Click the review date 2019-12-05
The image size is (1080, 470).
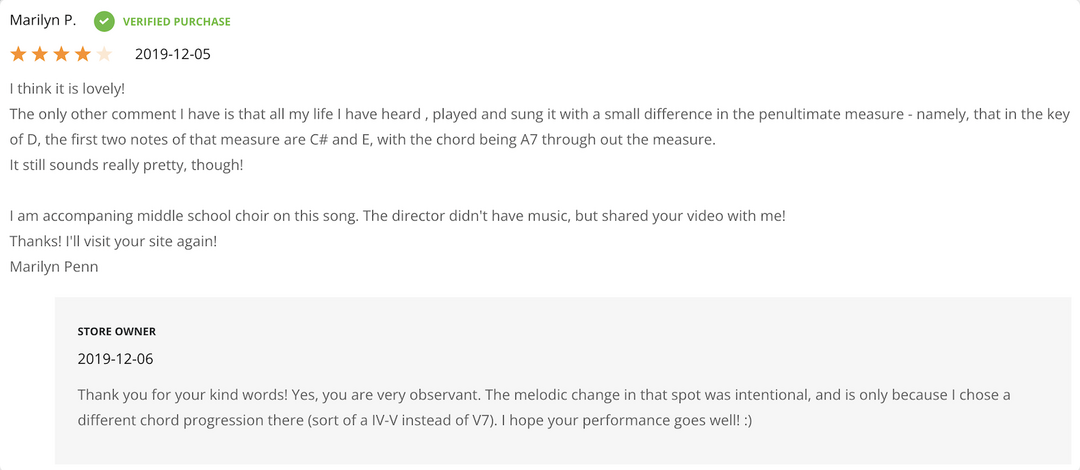[x=172, y=54]
